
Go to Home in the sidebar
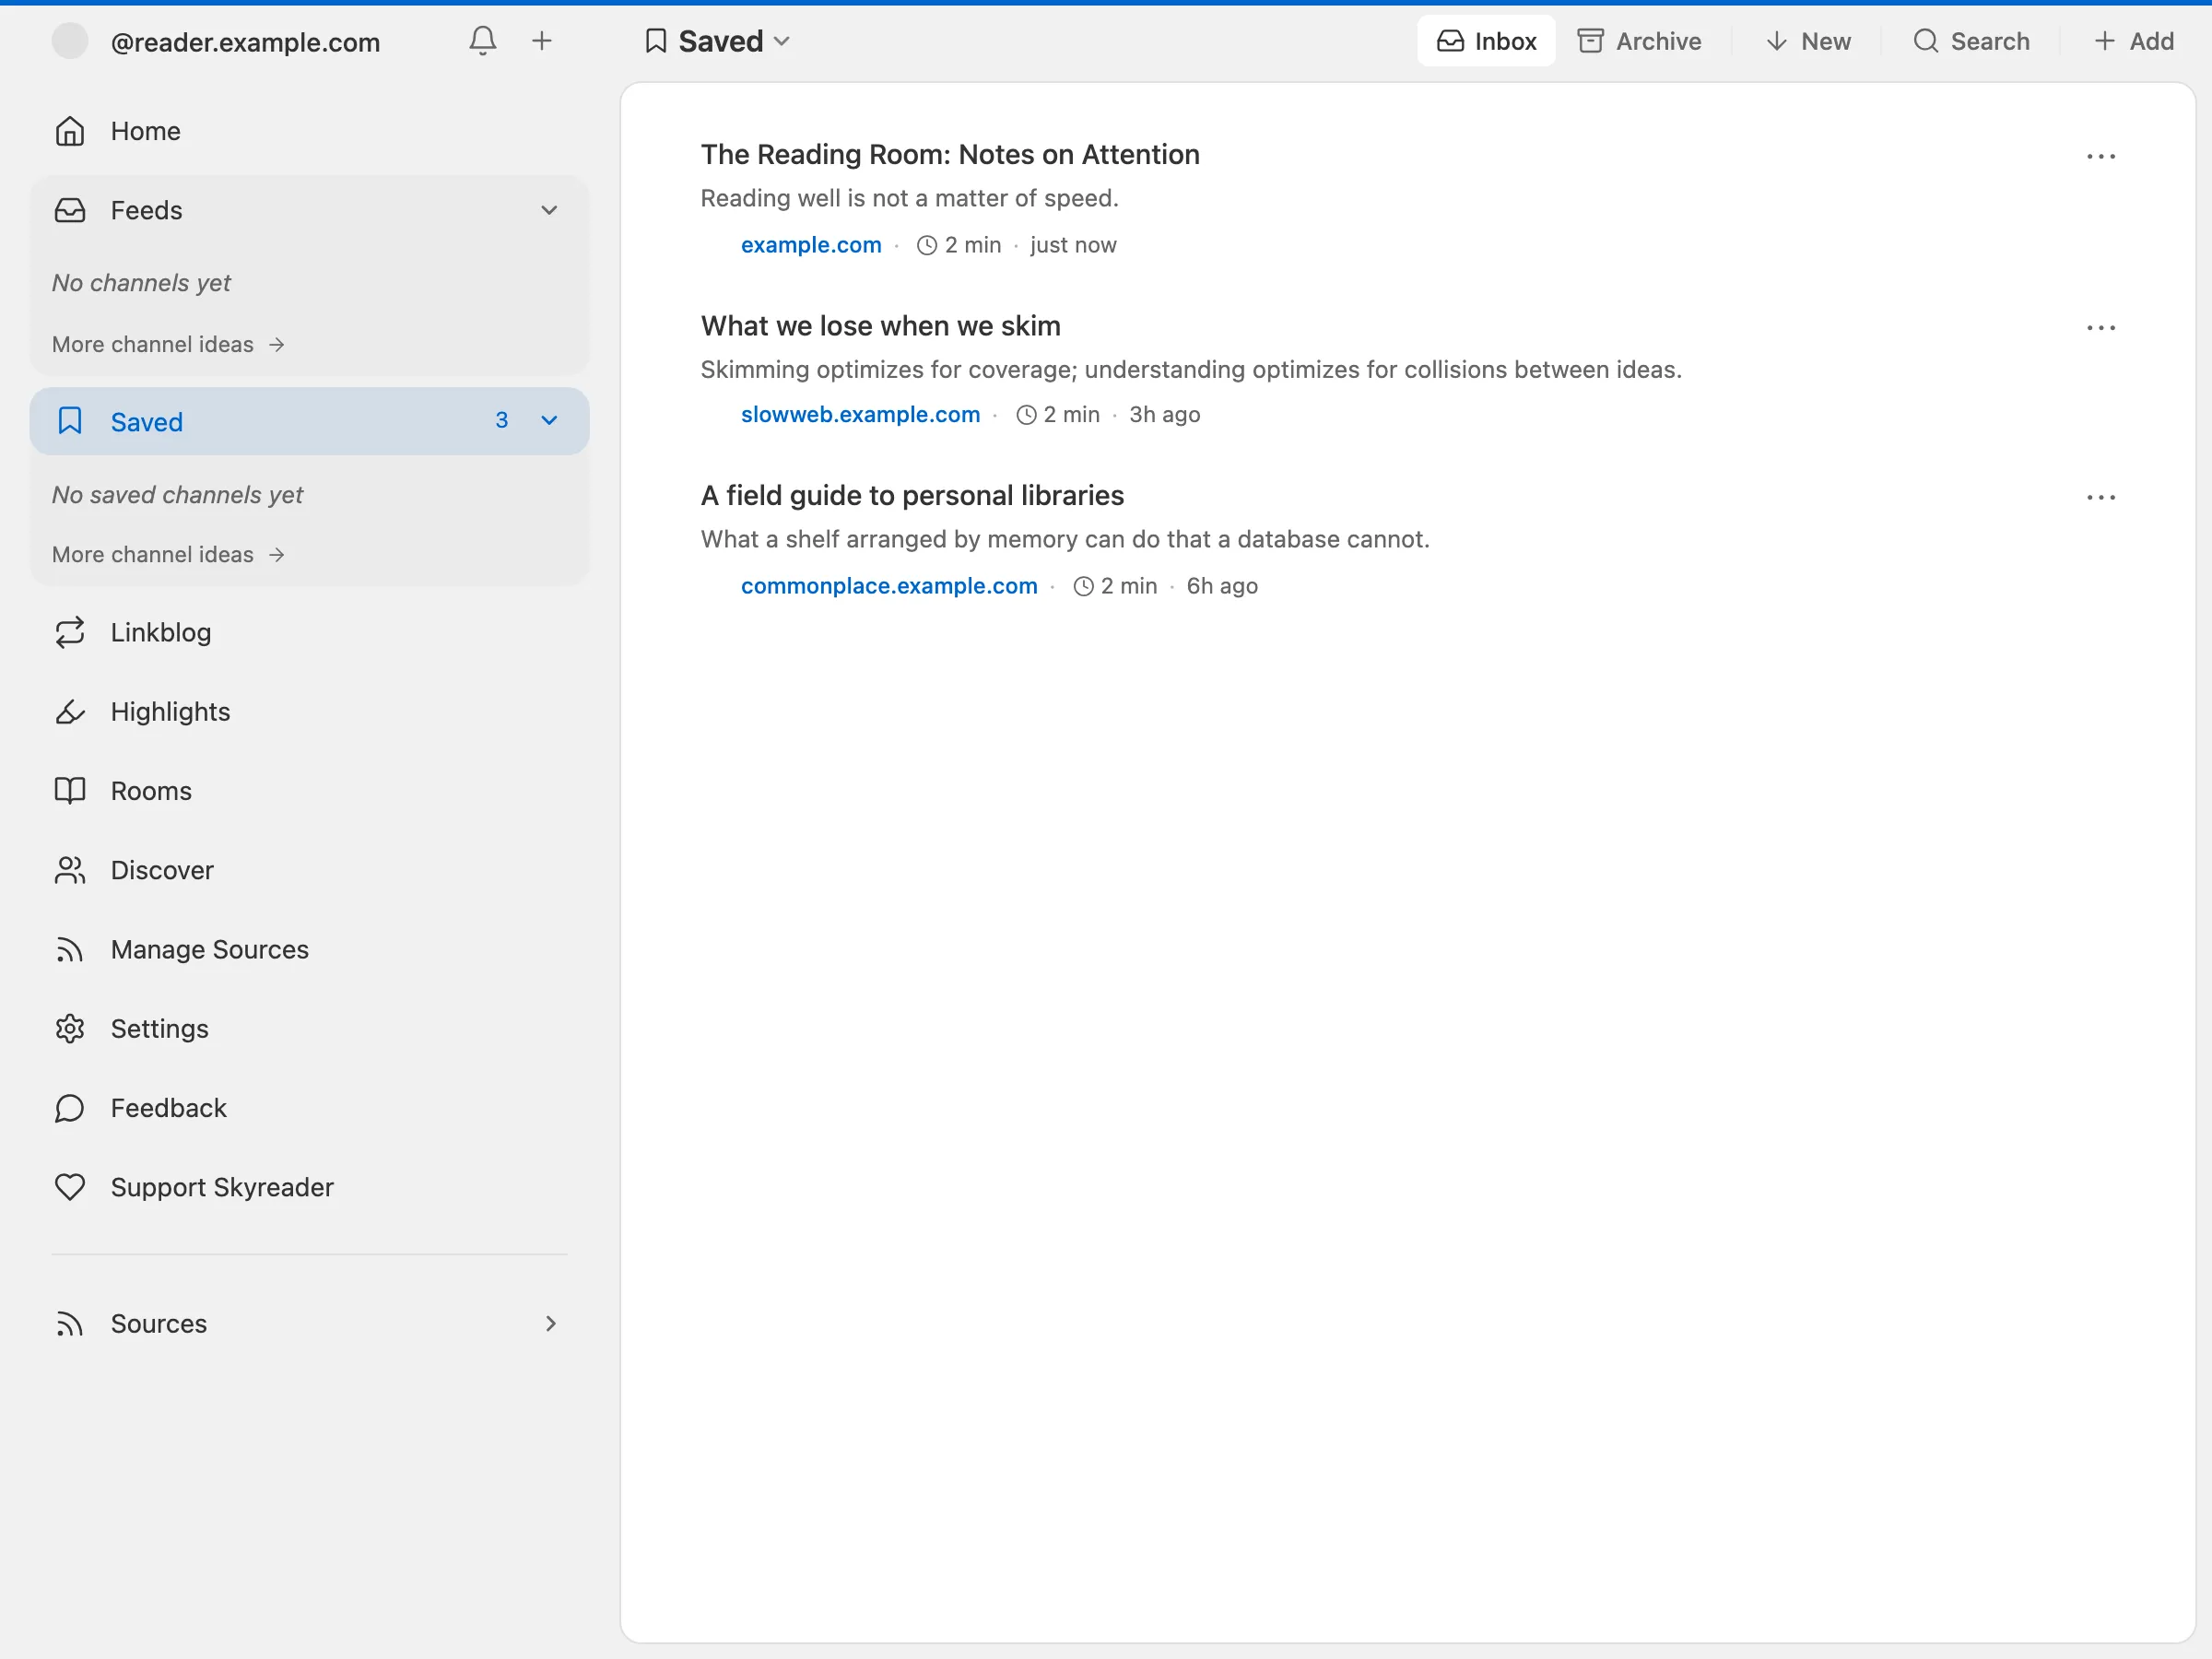(309, 131)
